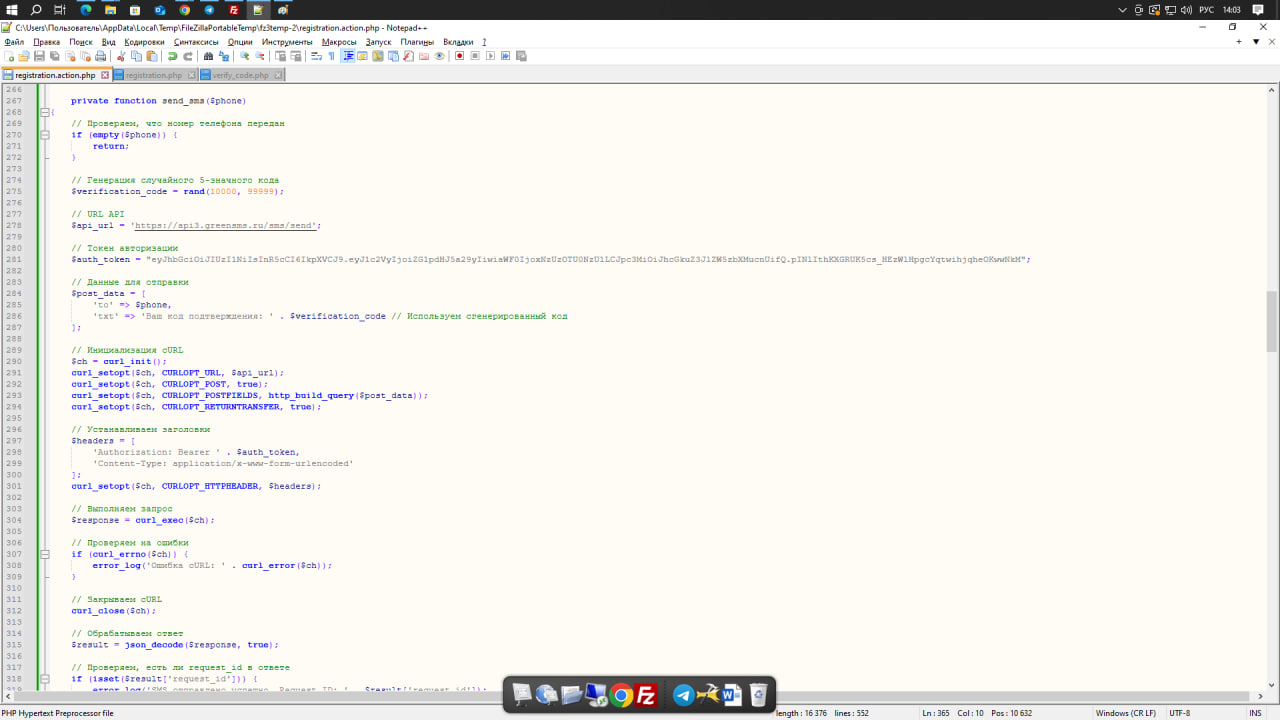Screen dimensions: 1280x720
Task: Click the Redo toolbar icon
Action: pos(189,56)
